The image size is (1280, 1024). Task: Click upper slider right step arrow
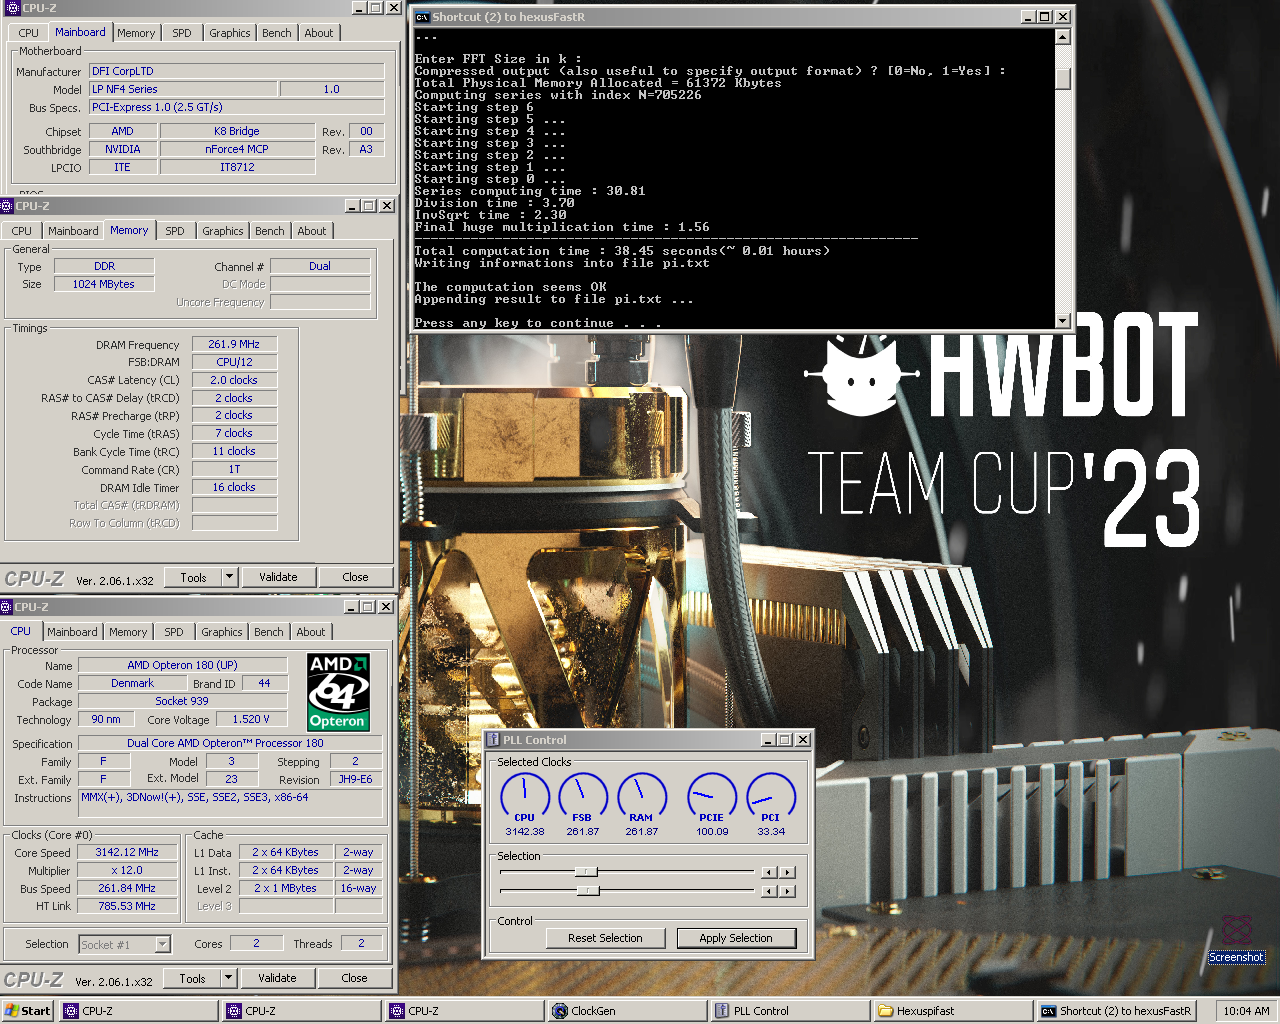(788, 872)
